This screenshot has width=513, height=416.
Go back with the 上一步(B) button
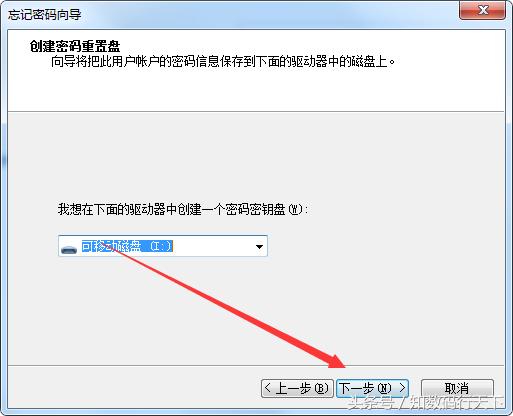point(297,388)
